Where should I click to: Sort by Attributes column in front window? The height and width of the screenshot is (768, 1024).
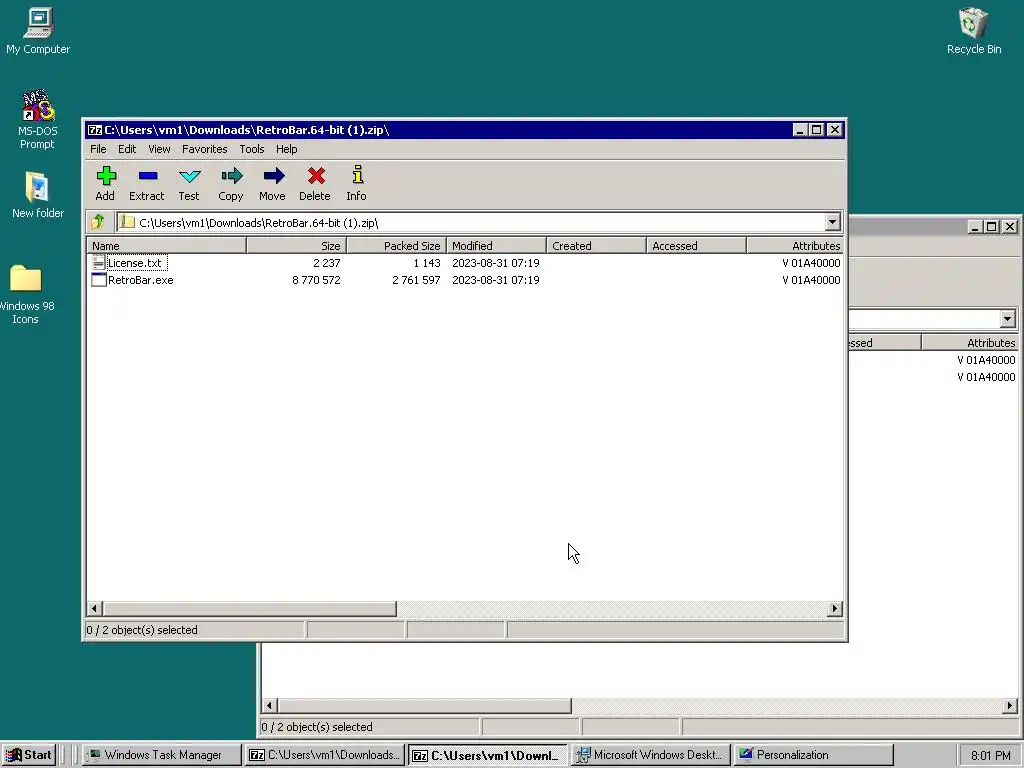pyautogui.click(x=795, y=246)
